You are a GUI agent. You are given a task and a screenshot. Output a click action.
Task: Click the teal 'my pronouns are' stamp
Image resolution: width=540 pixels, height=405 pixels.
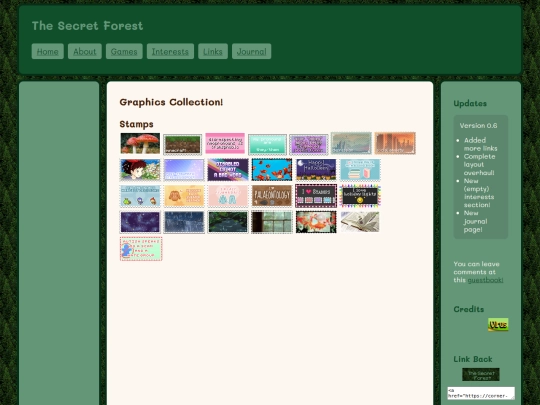[x=267, y=144]
